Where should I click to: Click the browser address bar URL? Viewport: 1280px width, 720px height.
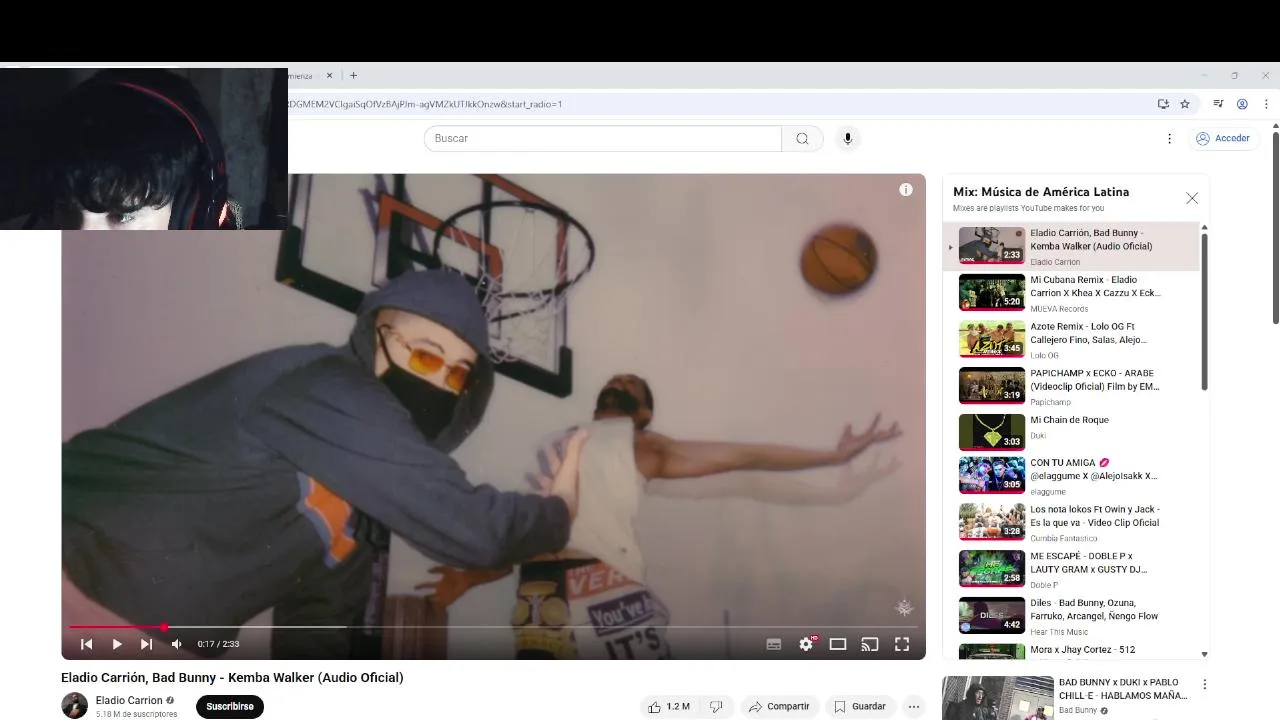(426, 104)
